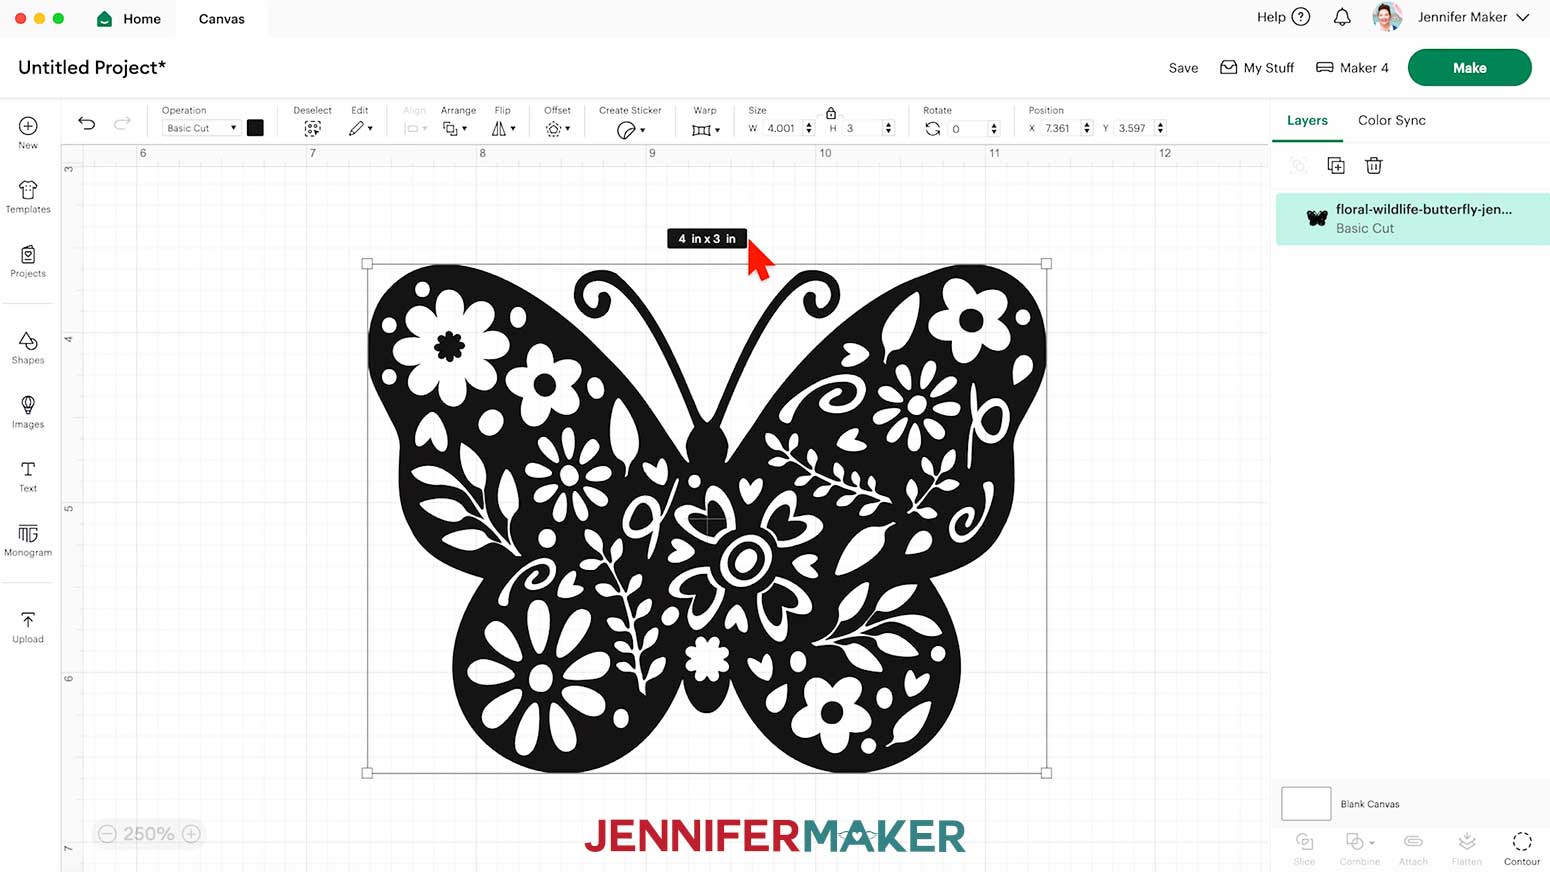Open notifications bell
The height and width of the screenshot is (872, 1550).
1342,17
